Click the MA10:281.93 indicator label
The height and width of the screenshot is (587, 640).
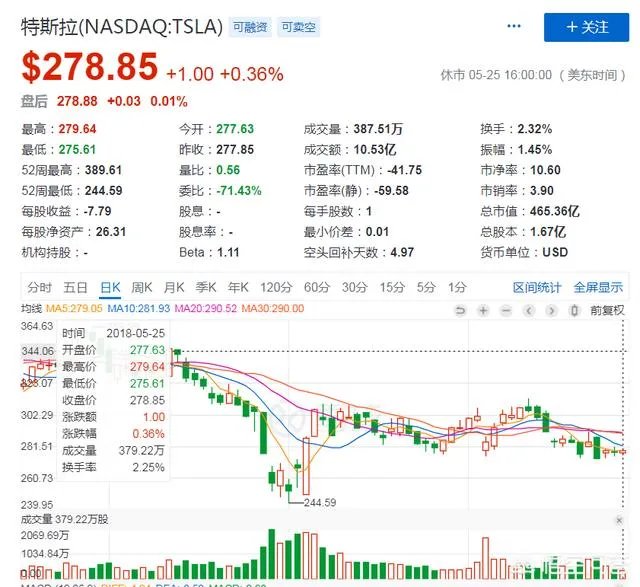coord(138,309)
